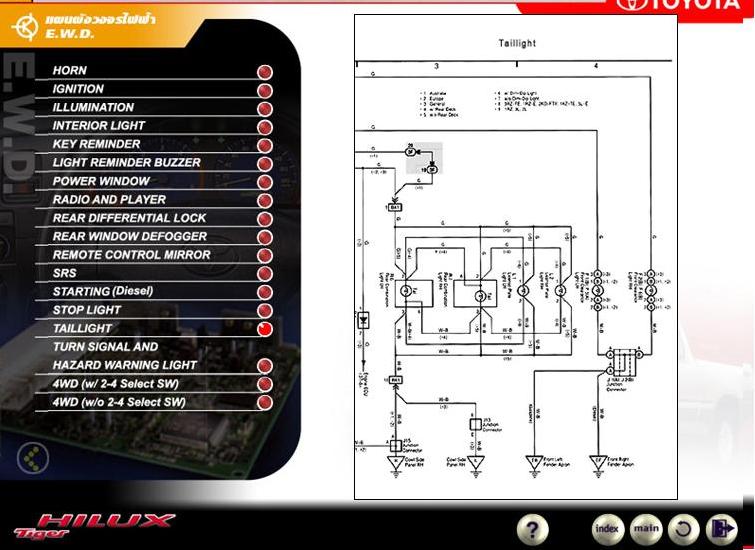Screen dimensions: 755x550
Task: Select REAR WINDOW DEFOGGER entry
Action: pyautogui.click(x=129, y=236)
